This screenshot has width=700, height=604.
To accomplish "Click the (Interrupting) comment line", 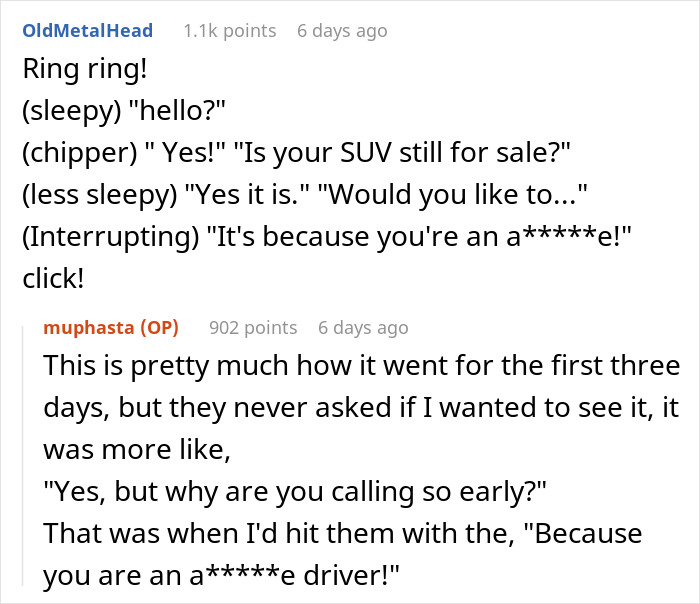I will [x=327, y=237].
